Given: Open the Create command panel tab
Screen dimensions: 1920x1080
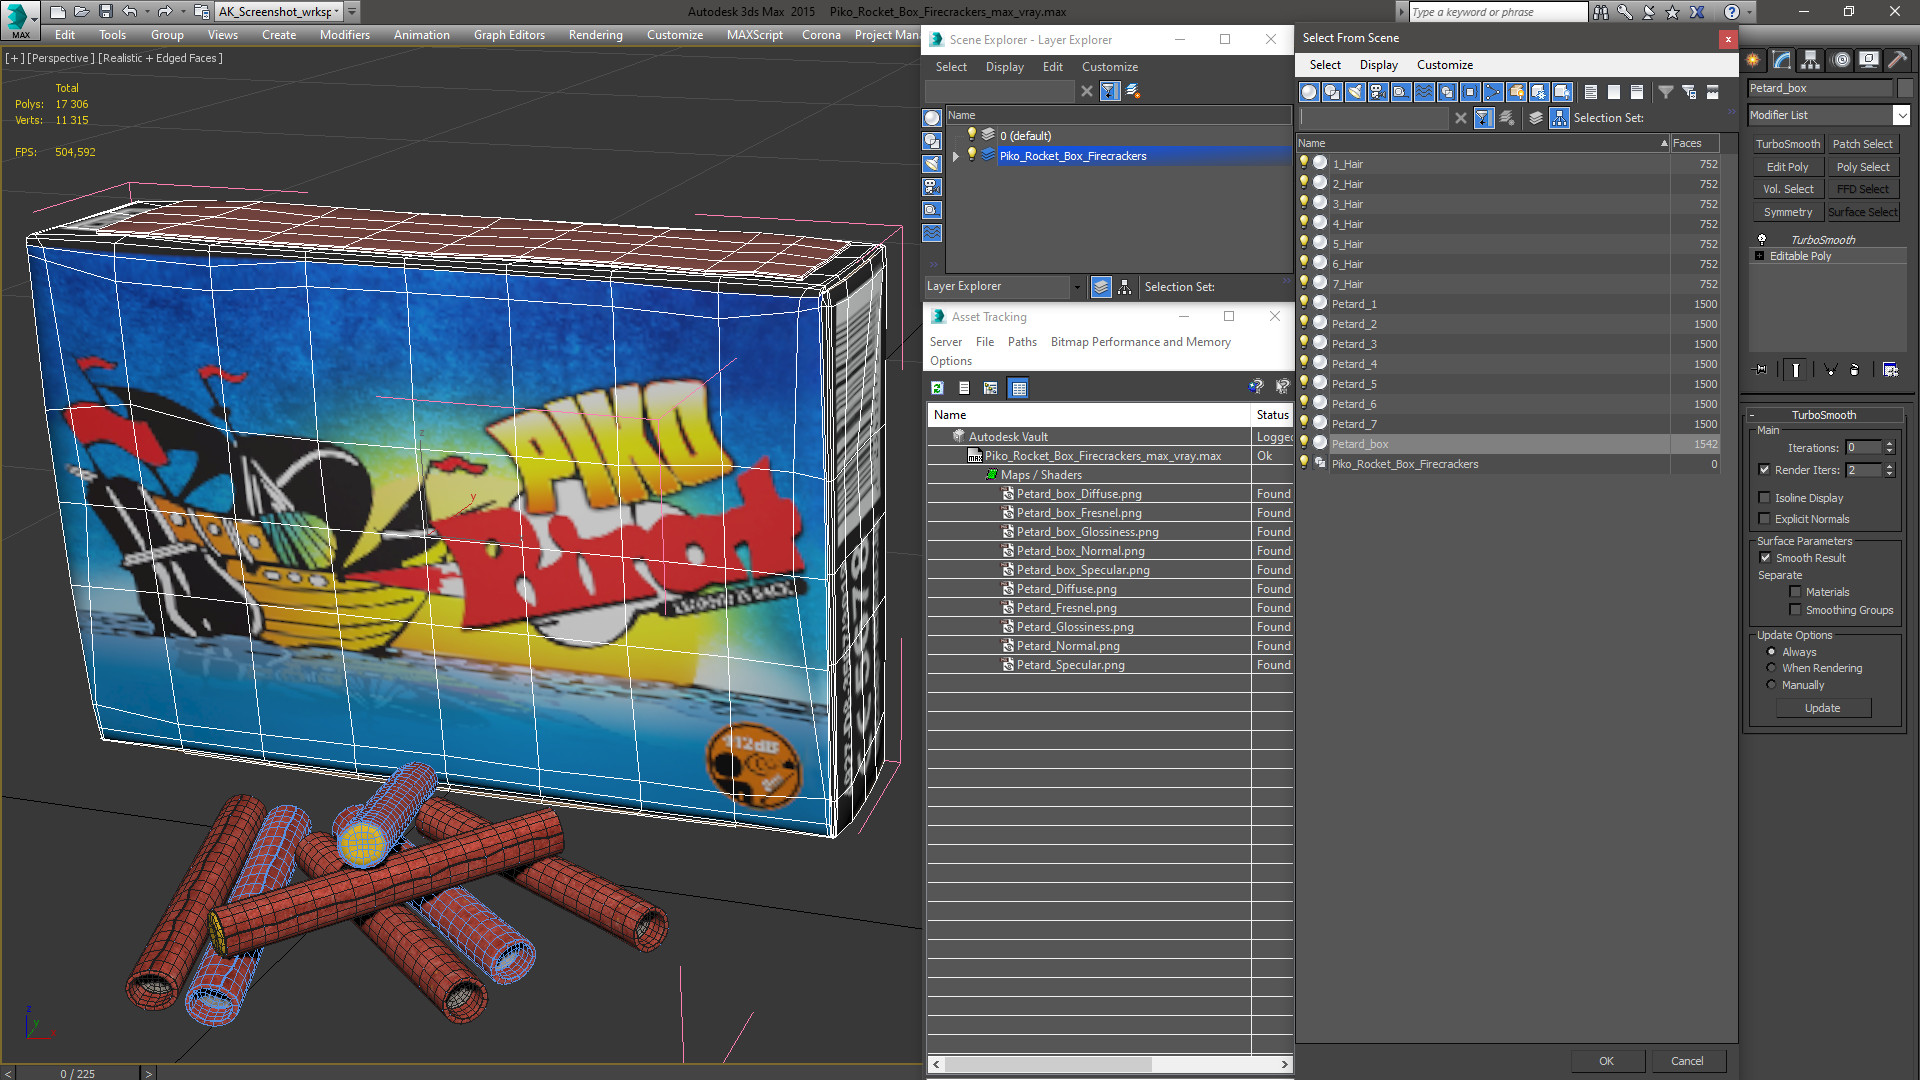Looking at the screenshot, I should 1753,60.
